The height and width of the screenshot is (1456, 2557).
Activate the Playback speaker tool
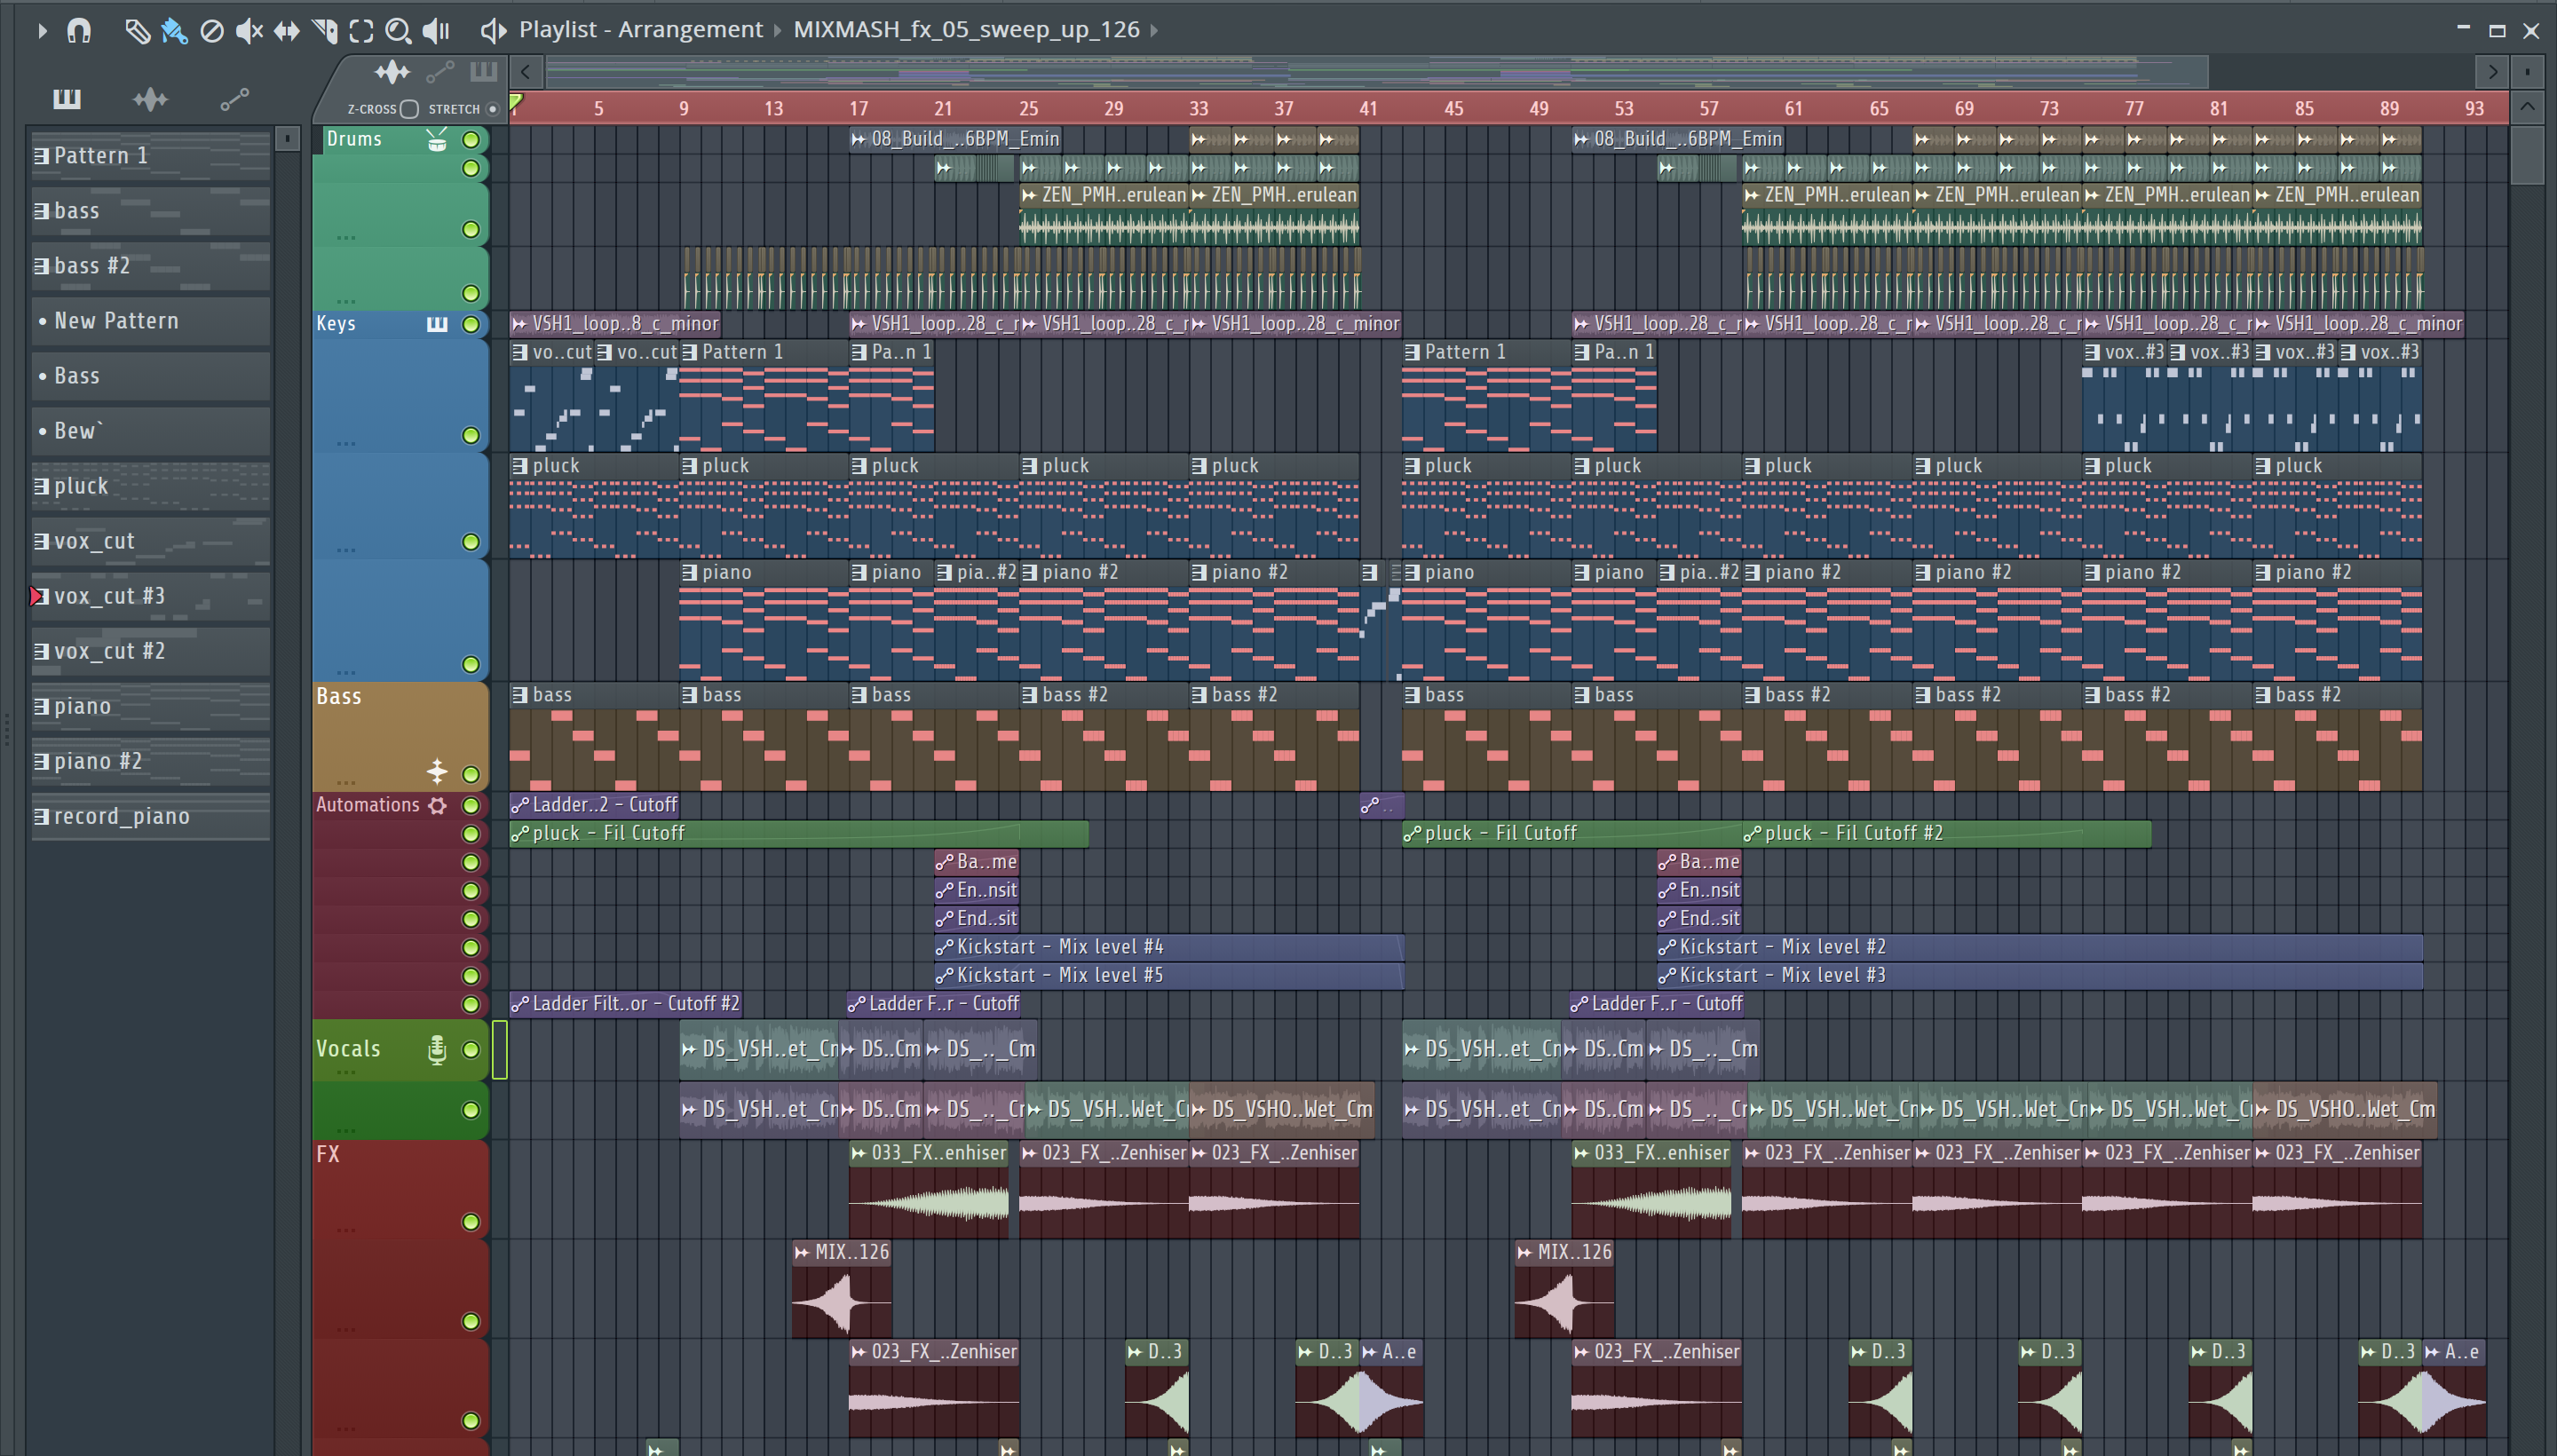coord(436,31)
